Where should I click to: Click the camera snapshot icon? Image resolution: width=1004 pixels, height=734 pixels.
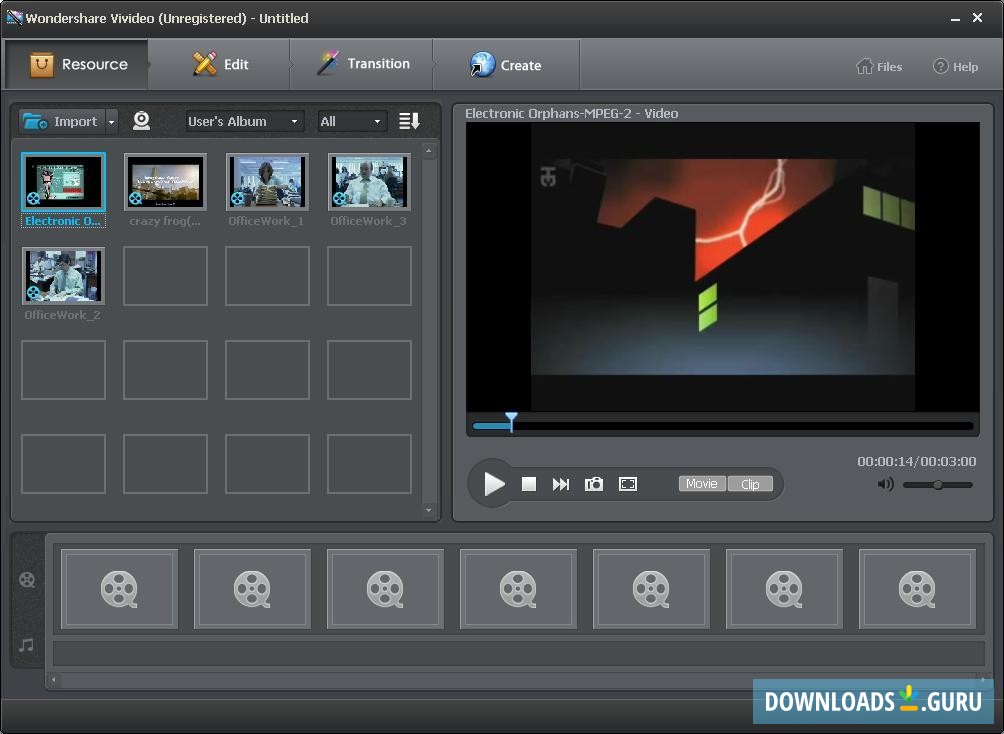(594, 483)
